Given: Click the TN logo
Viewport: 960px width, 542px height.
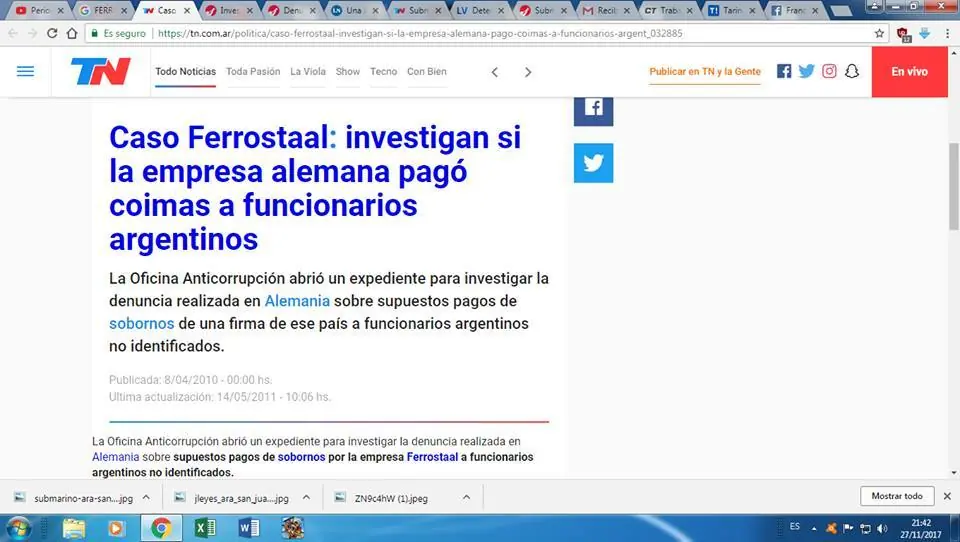Looking at the screenshot, I should [101, 71].
